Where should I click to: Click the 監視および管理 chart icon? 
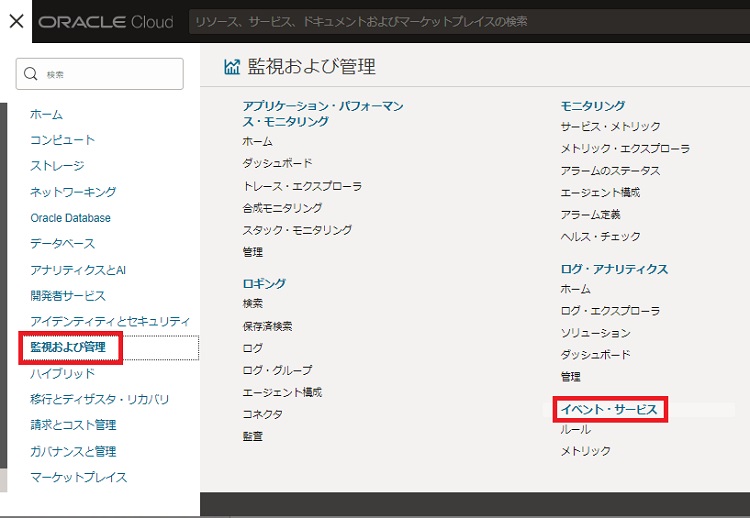click(x=232, y=67)
